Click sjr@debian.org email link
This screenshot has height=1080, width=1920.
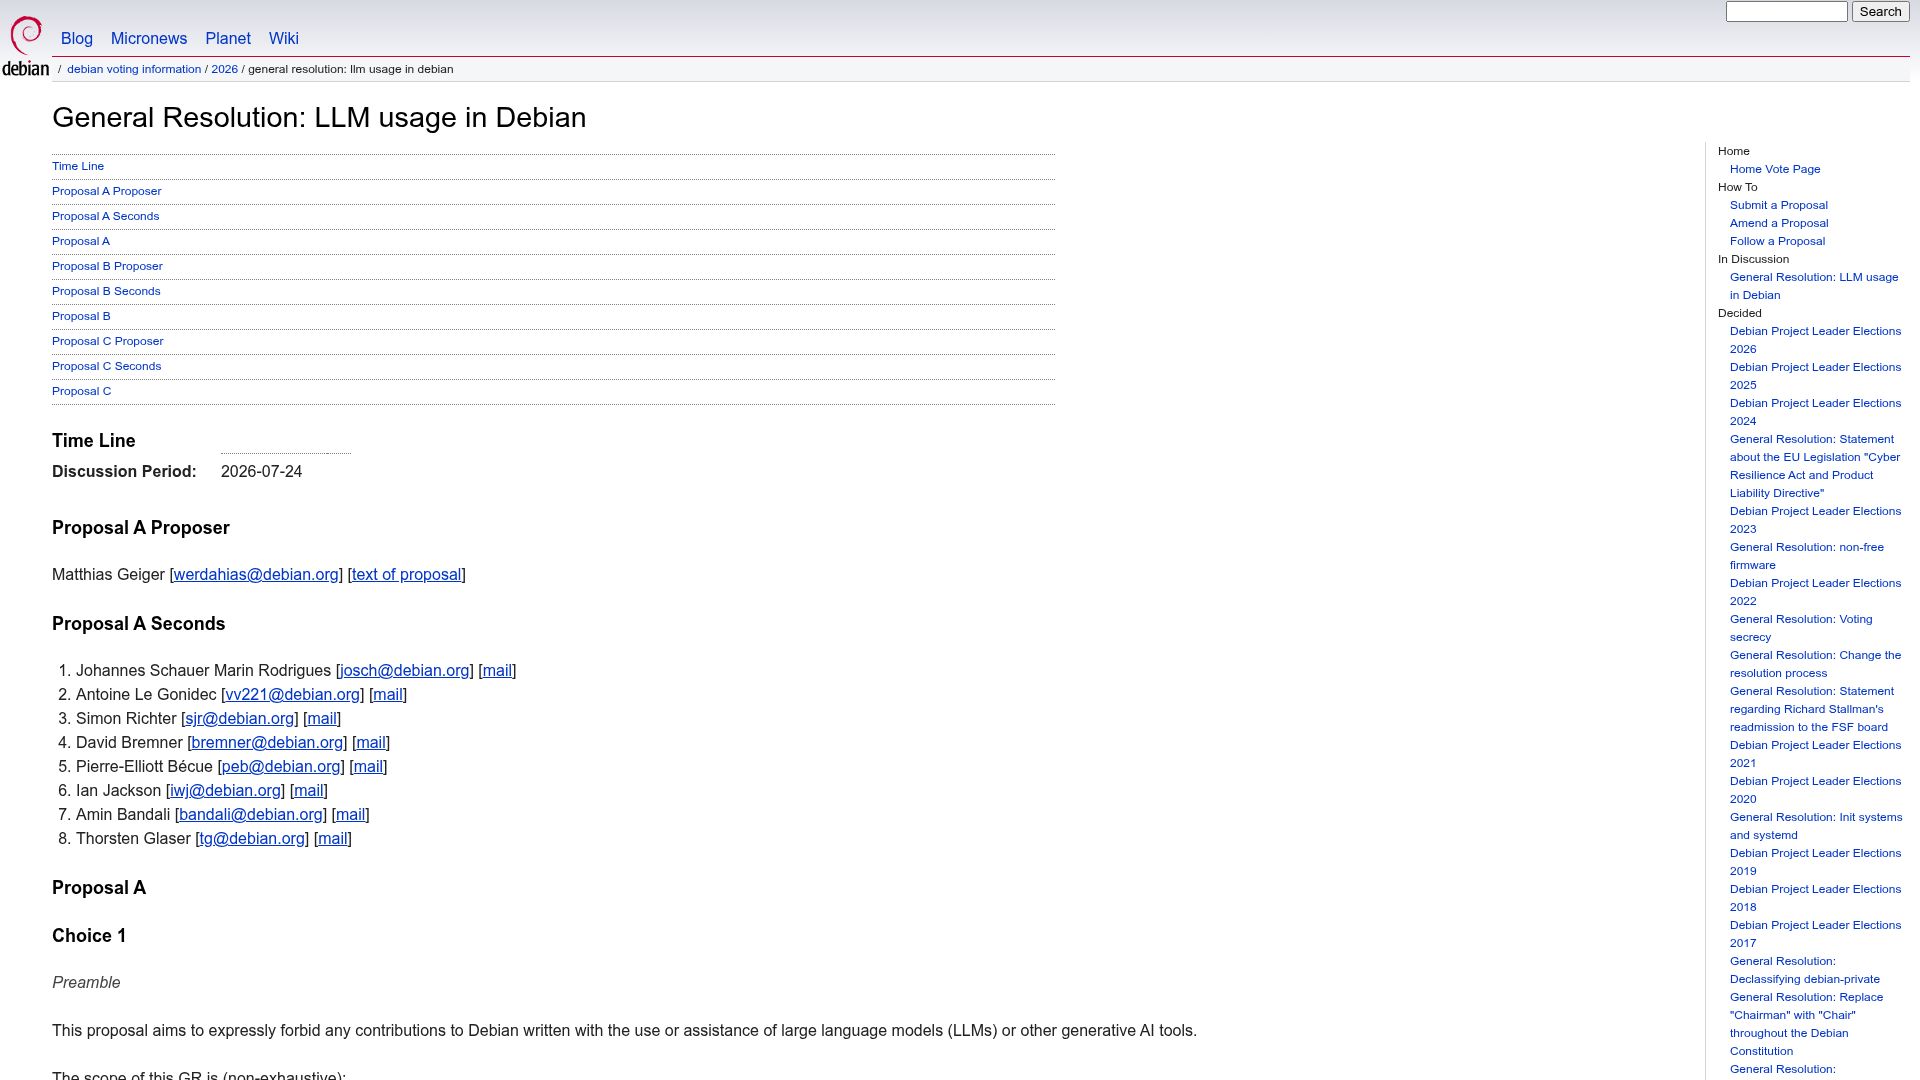point(240,718)
